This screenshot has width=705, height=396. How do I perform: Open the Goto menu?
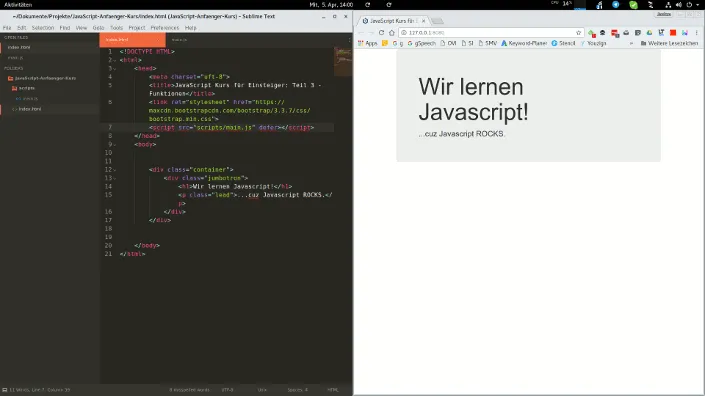[x=98, y=28]
